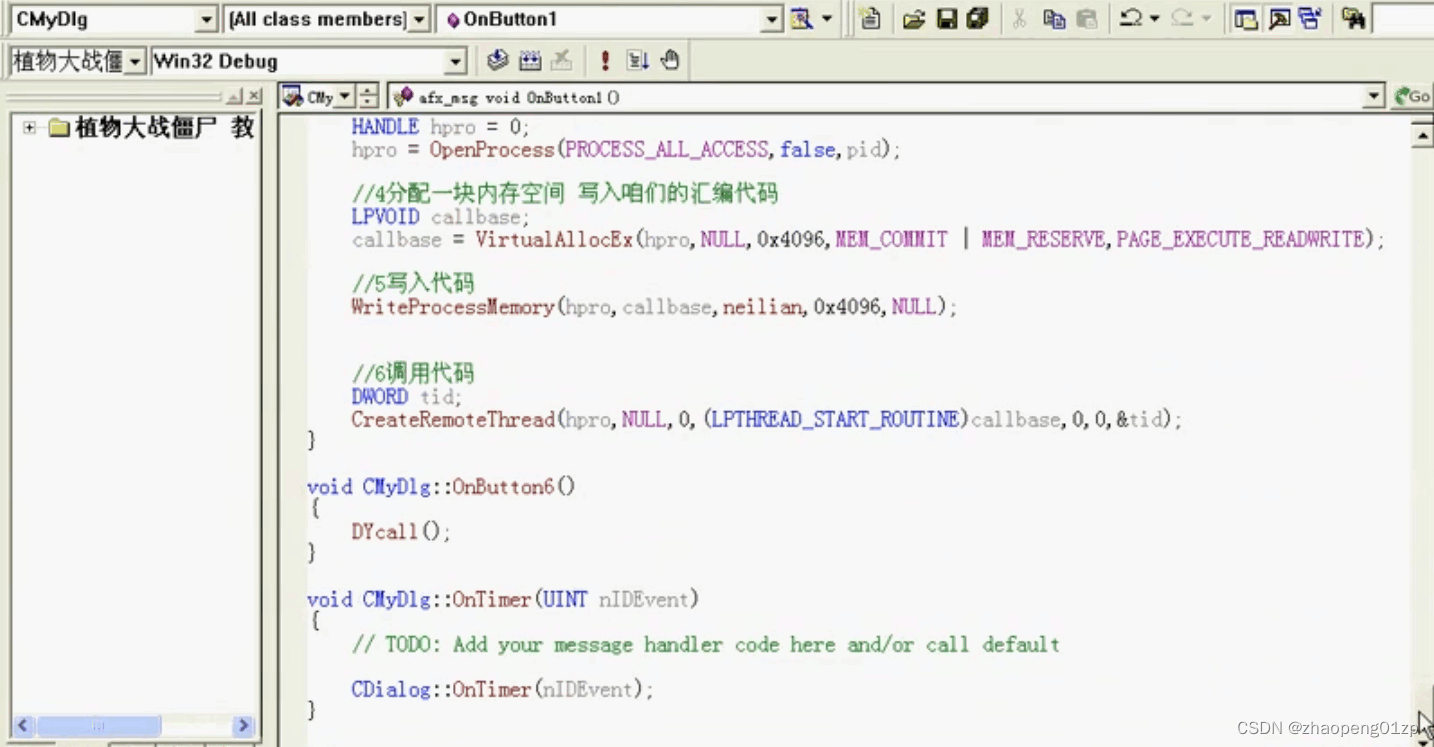Click the OpenProcess call in code
The height and width of the screenshot is (747, 1434).
pyautogui.click(x=492, y=150)
